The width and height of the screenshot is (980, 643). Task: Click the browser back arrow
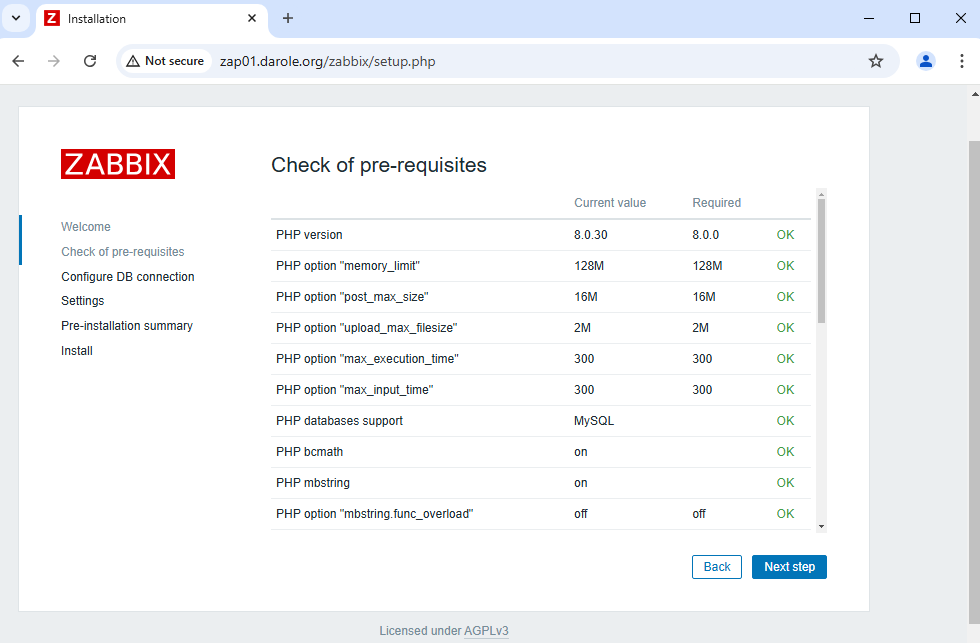19,61
